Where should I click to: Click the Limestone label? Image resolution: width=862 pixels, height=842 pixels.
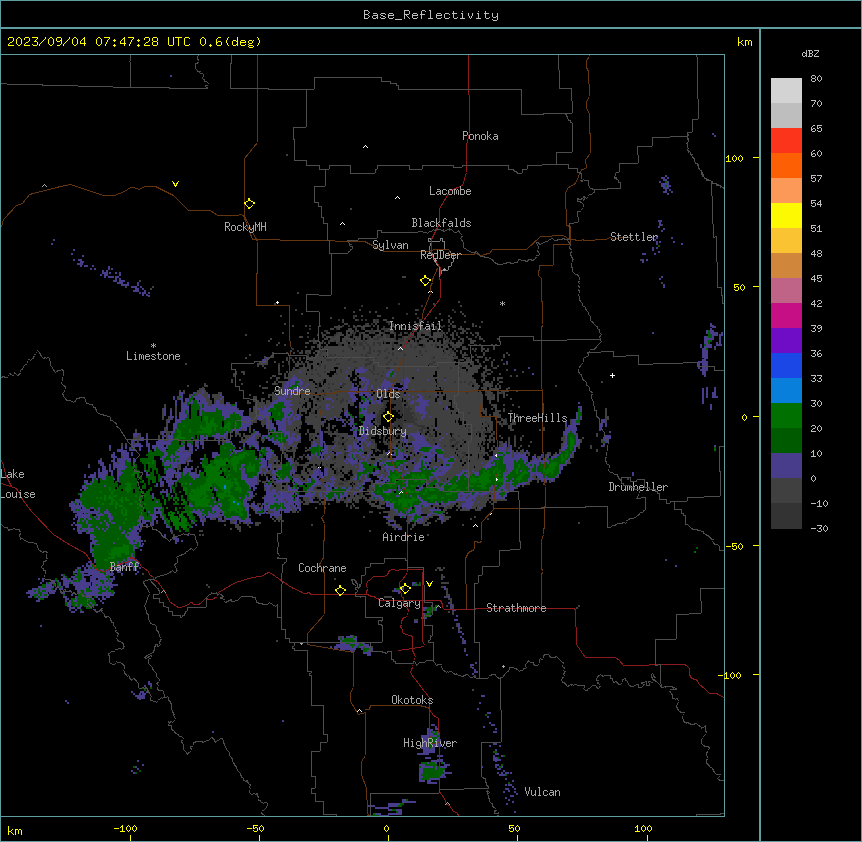pyautogui.click(x=153, y=356)
